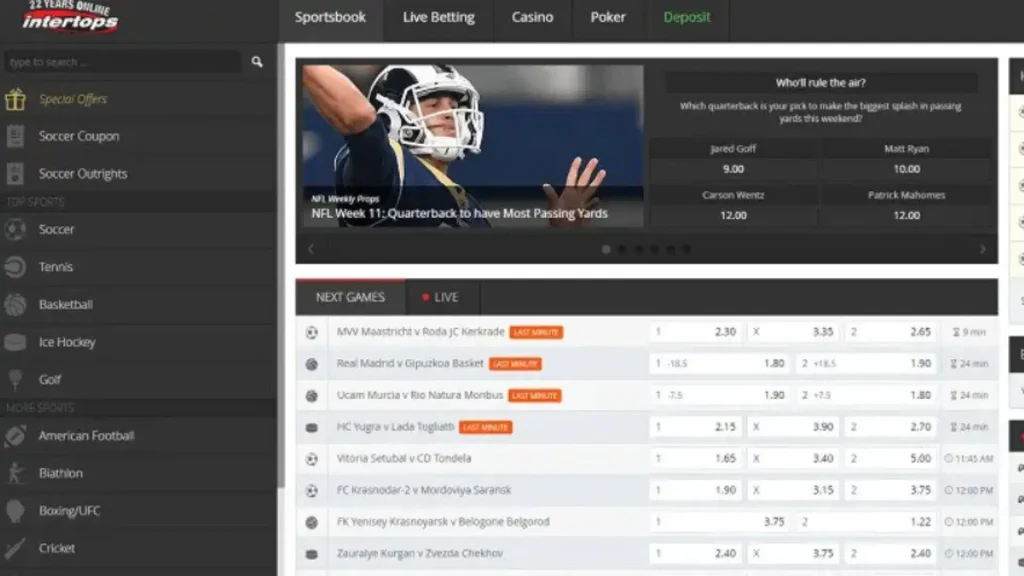This screenshot has width=1024, height=576.
Task: Click the NFL quarterback banner image
Action: pos(473,146)
